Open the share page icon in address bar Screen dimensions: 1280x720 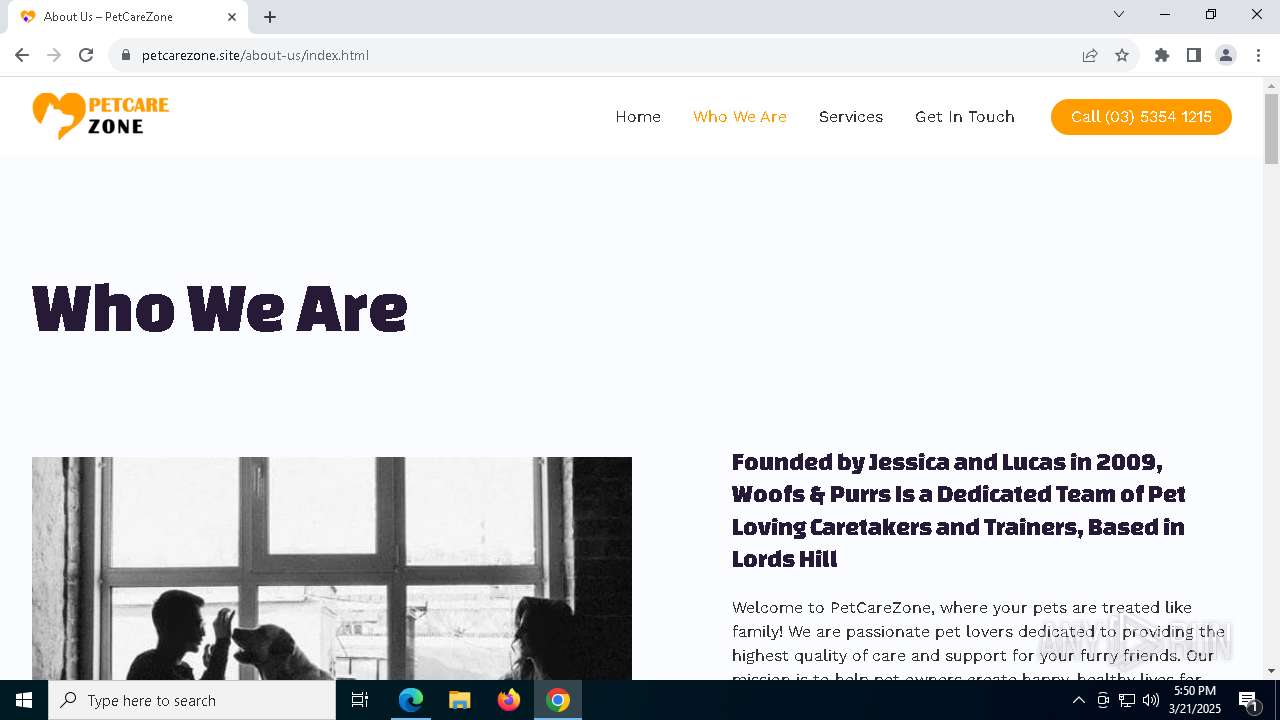(x=1090, y=55)
